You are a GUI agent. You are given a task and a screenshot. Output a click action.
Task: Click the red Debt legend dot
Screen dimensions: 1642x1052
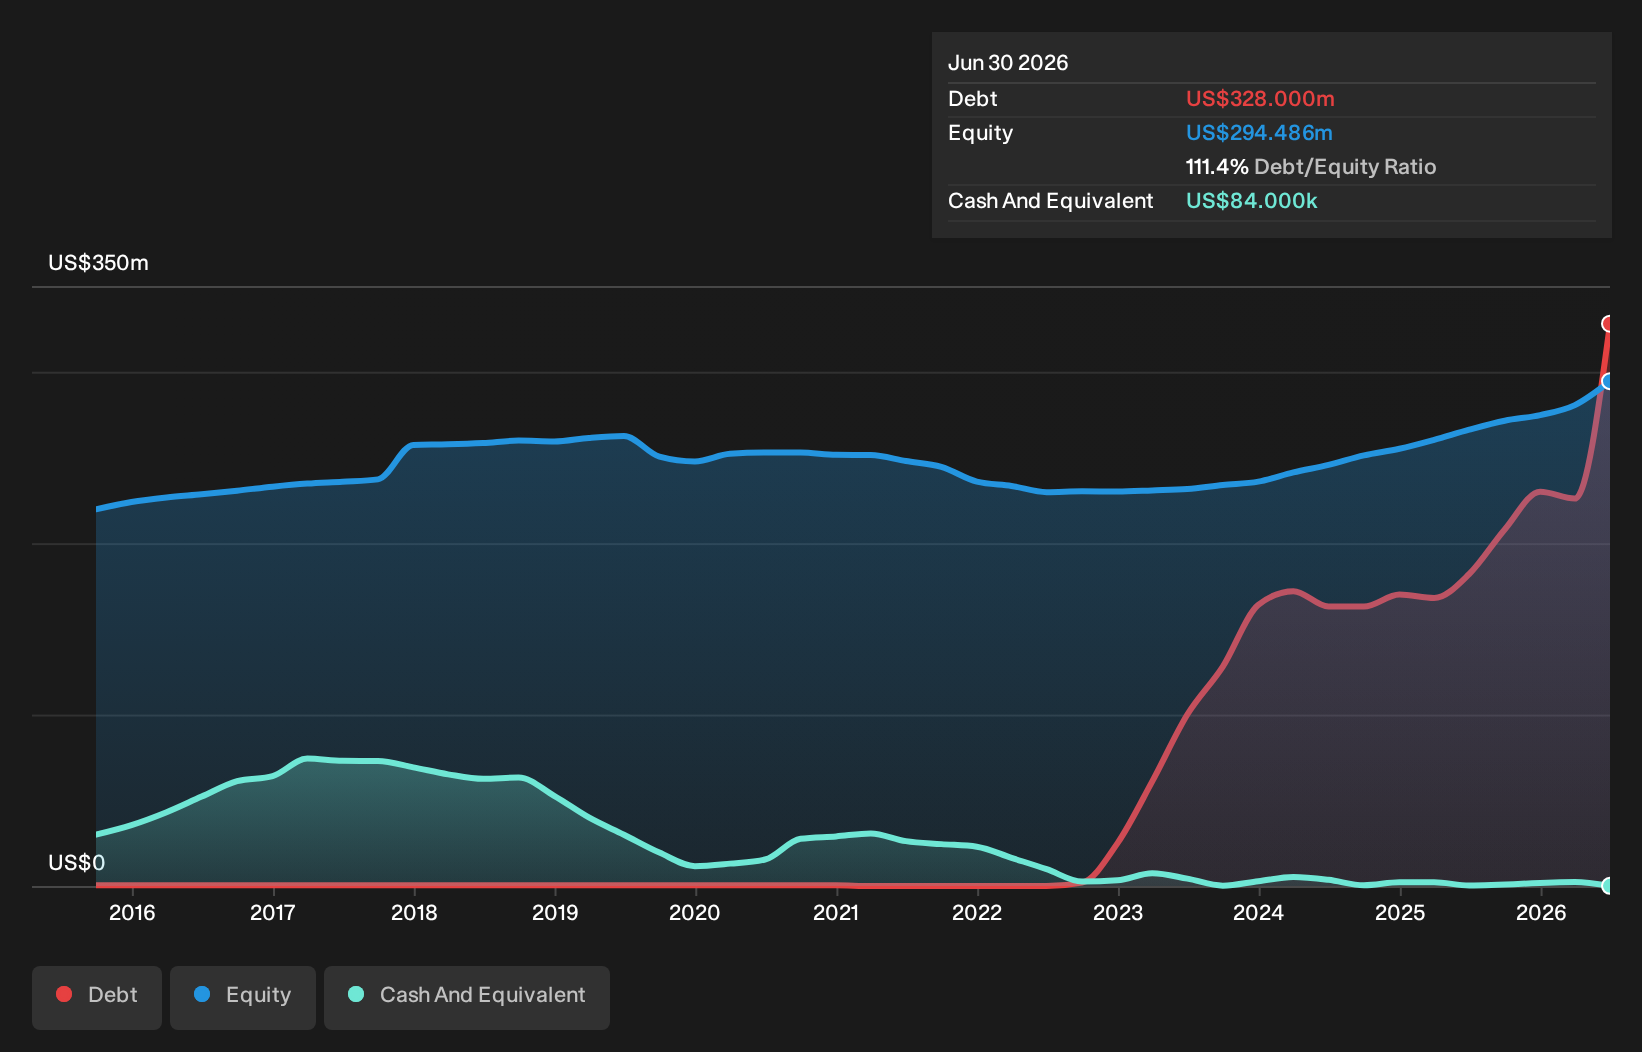[64, 994]
